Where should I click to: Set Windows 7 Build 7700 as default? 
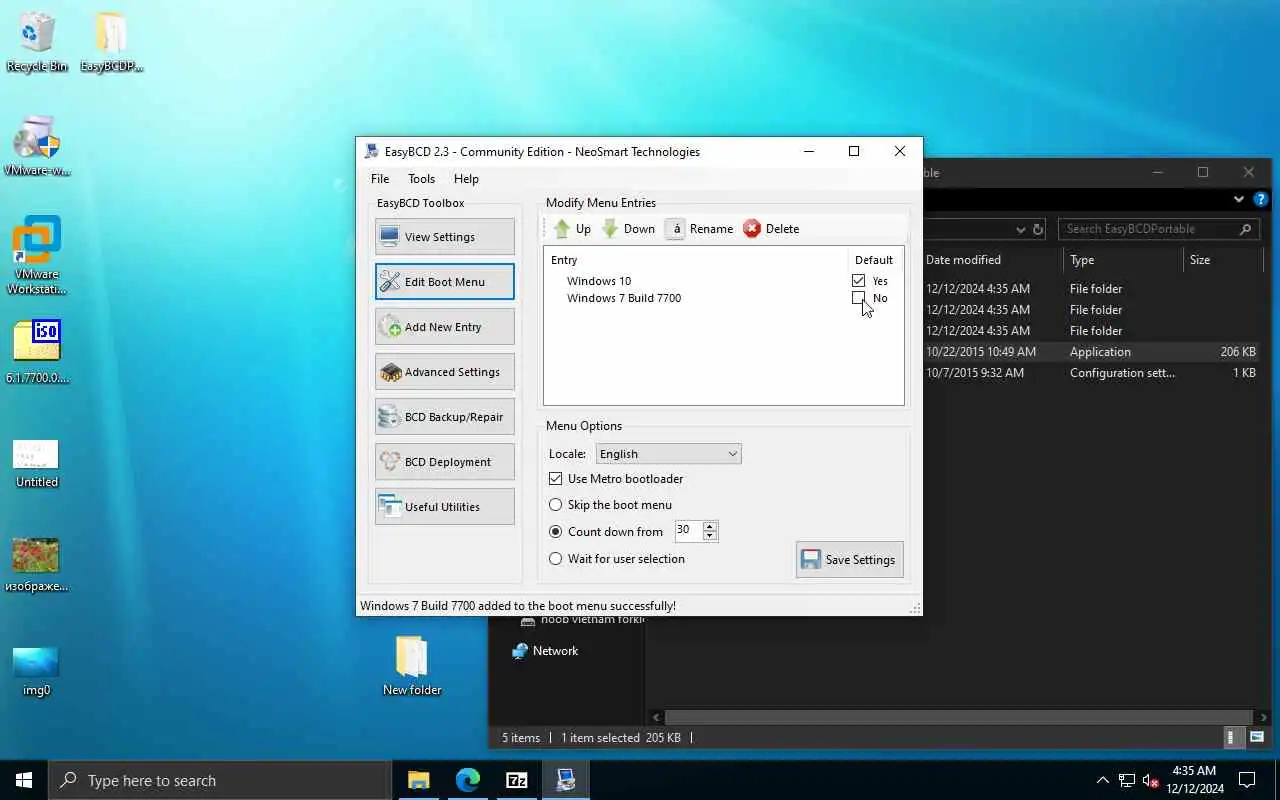click(858, 298)
